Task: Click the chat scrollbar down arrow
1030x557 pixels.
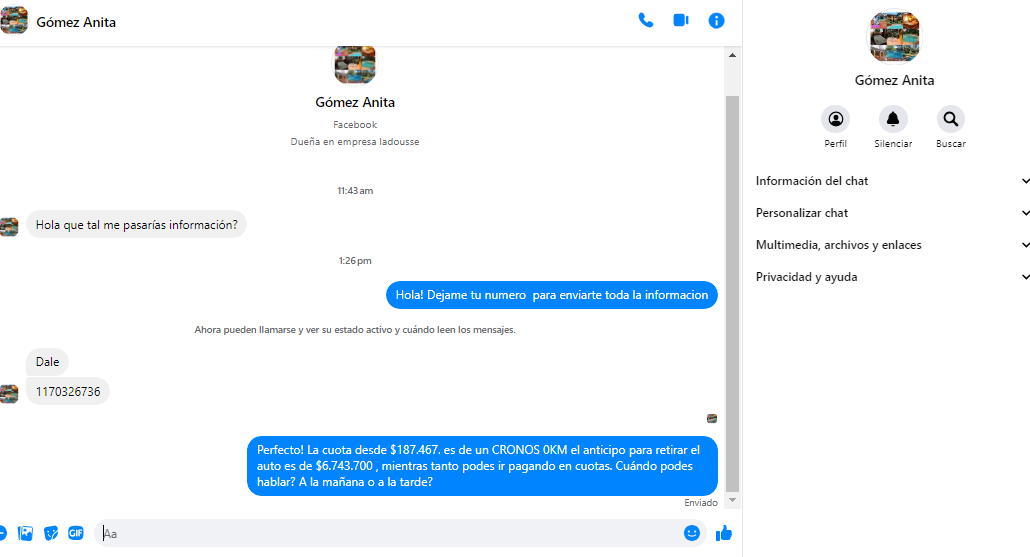Action: tap(732, 499)
